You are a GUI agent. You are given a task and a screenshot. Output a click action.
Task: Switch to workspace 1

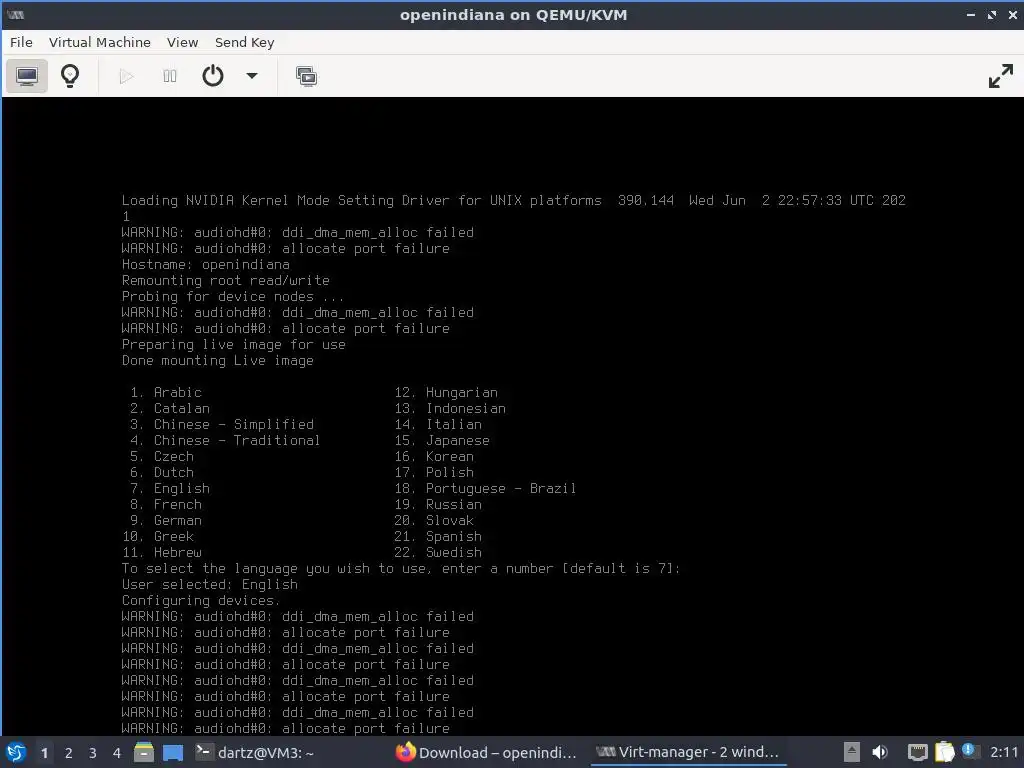(44, 753)
